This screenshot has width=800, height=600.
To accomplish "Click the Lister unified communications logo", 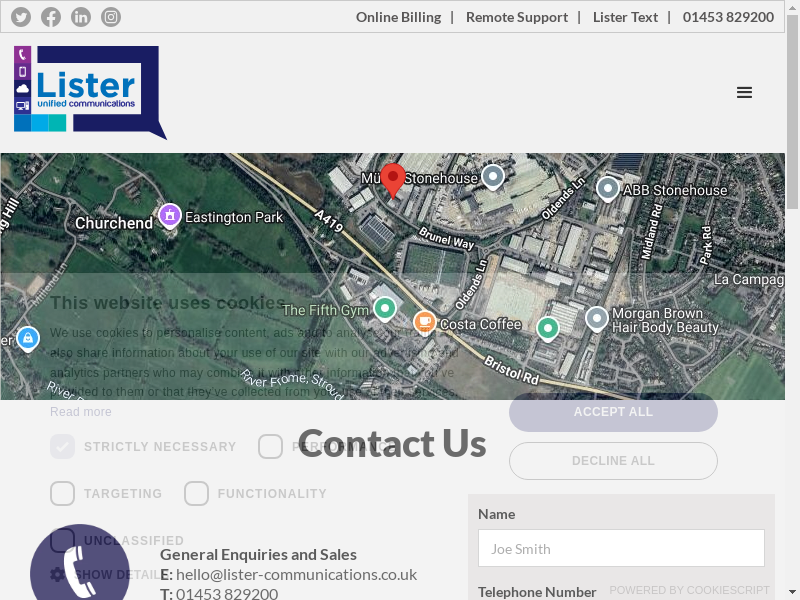I will point(90,92).
